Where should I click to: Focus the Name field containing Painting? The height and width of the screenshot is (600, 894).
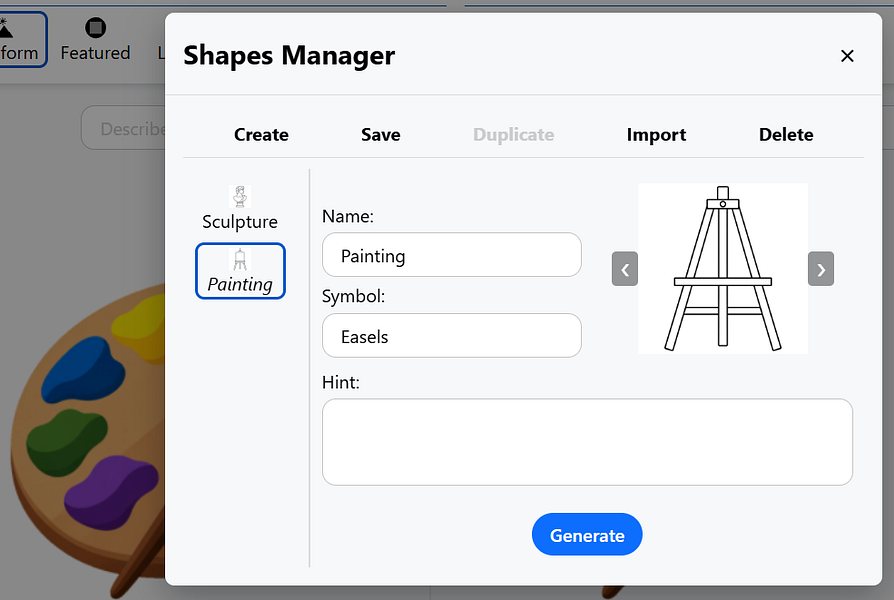(452, 255)
